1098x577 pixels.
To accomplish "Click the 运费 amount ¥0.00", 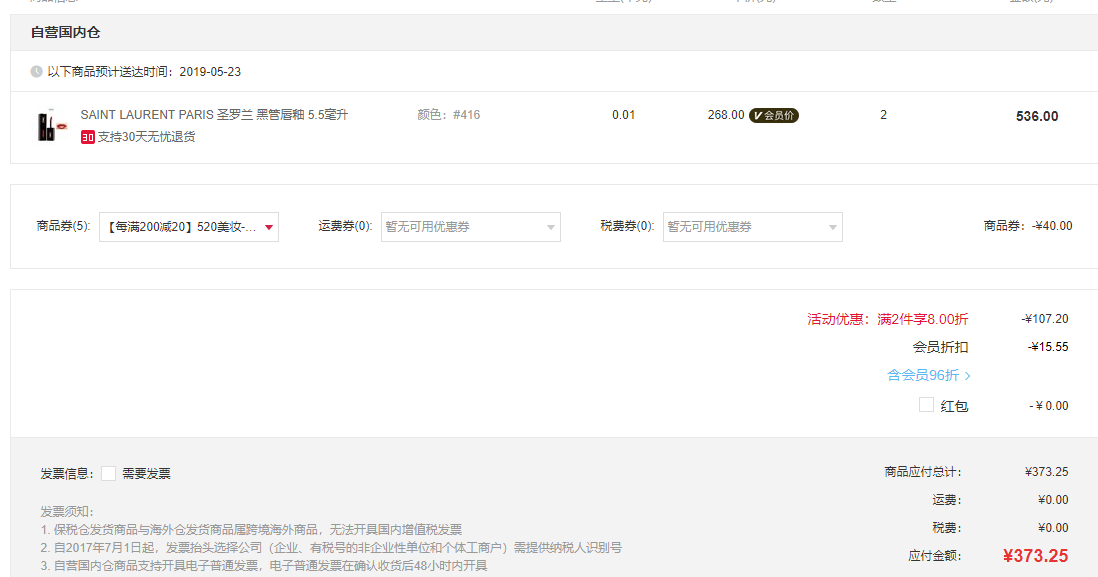I will pyautogui.click(x=1053, y=499).
